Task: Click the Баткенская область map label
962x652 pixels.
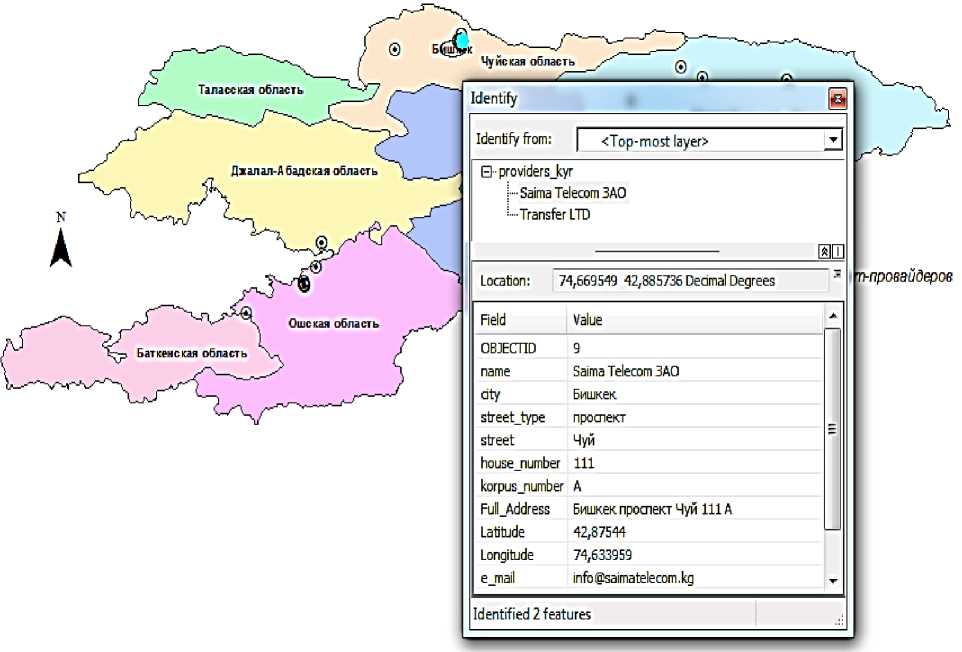Action: pyautogui.click(x=192, y=353)
